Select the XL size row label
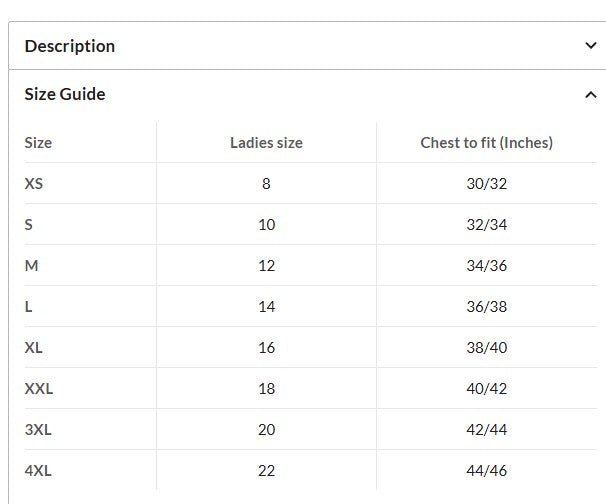The image size is (606, 504). [x=34, y=348]
